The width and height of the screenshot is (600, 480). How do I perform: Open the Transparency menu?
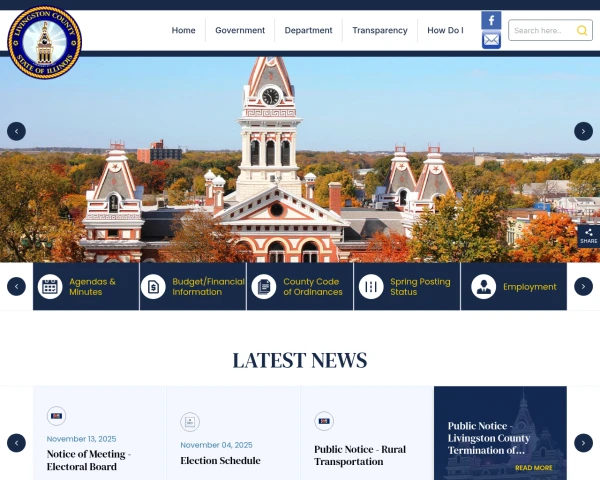pos(380,30)
